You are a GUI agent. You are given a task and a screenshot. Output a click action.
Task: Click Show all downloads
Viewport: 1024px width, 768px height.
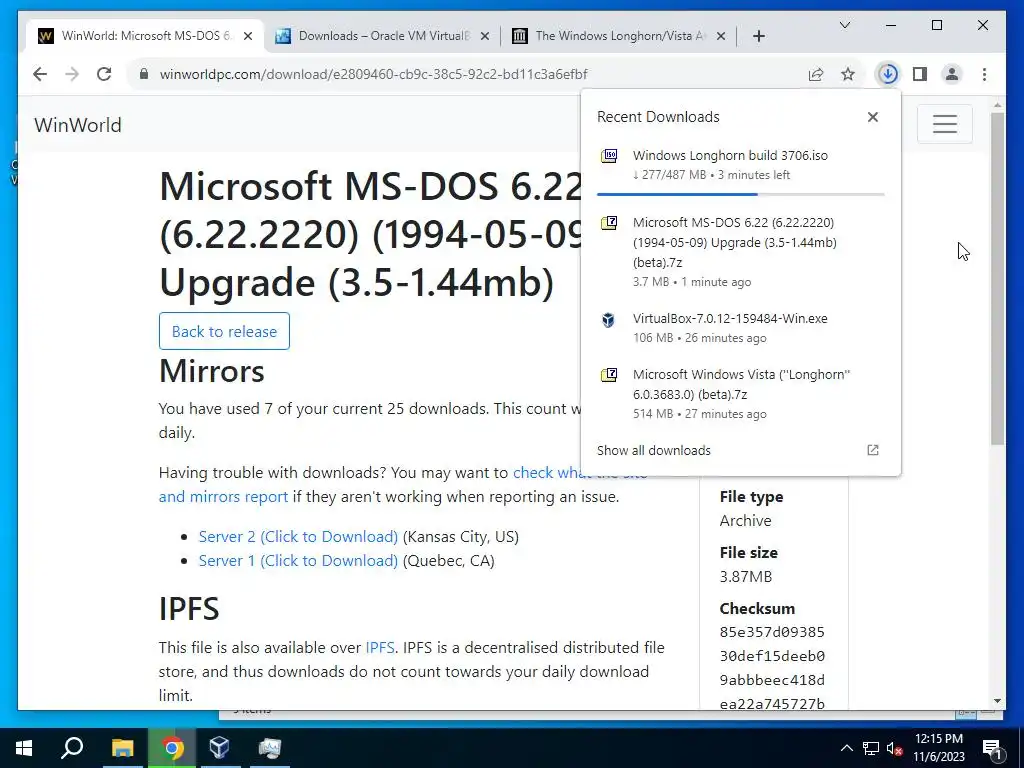pos(654,451)
